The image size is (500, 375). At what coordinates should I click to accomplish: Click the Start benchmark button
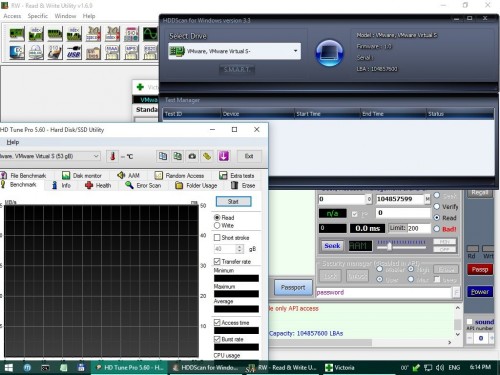tap(233, 201)
